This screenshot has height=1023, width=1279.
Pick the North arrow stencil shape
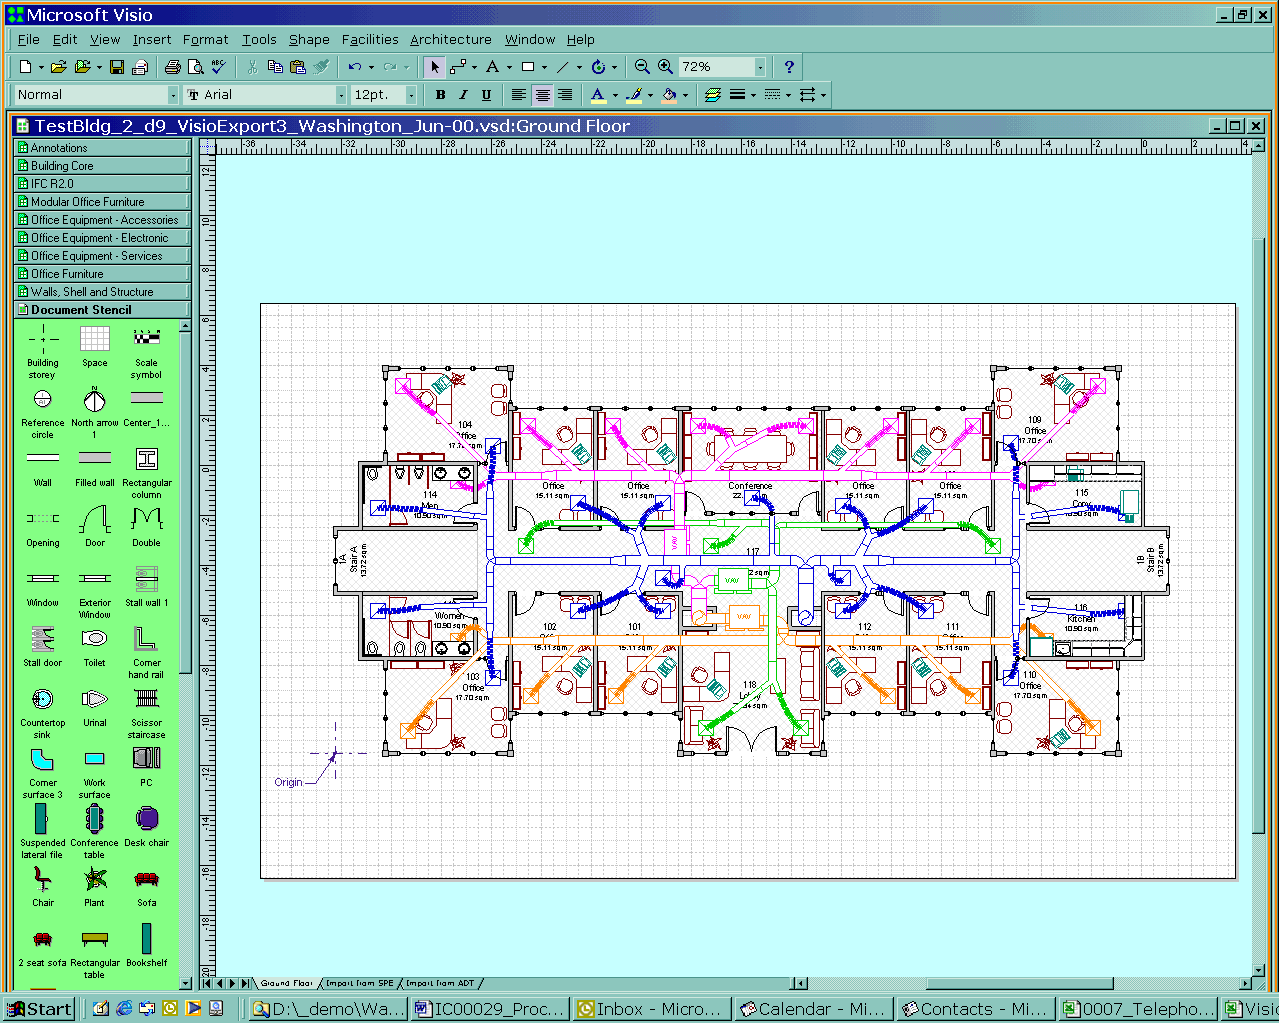94,407
